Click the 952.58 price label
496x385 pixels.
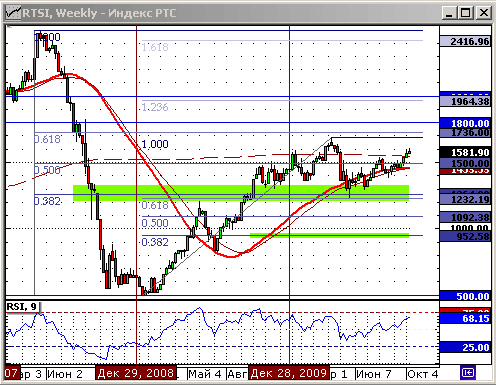(x=465, y=237)
